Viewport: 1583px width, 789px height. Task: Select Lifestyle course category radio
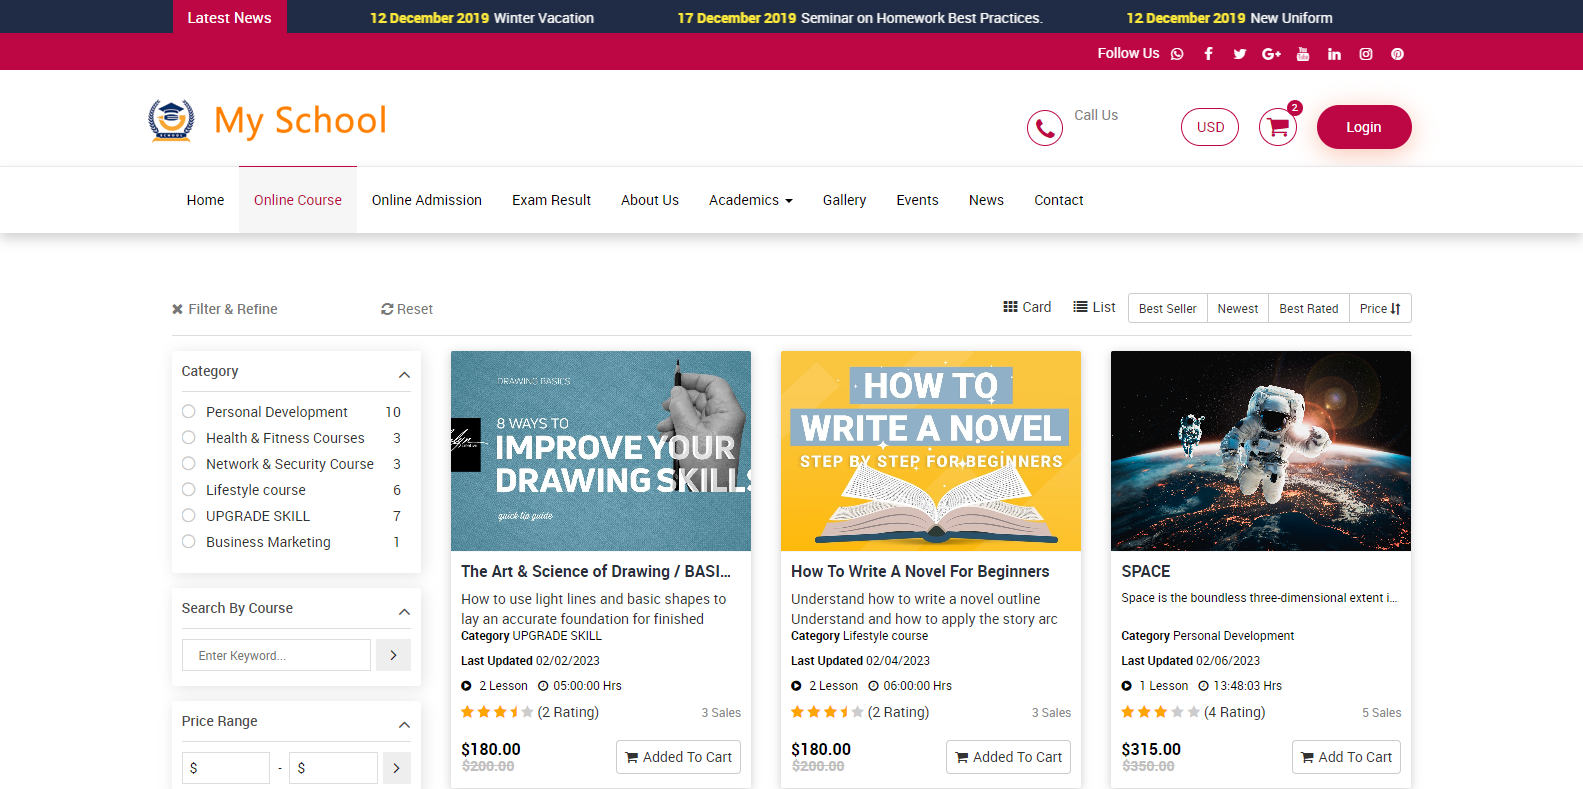point(189,490)
